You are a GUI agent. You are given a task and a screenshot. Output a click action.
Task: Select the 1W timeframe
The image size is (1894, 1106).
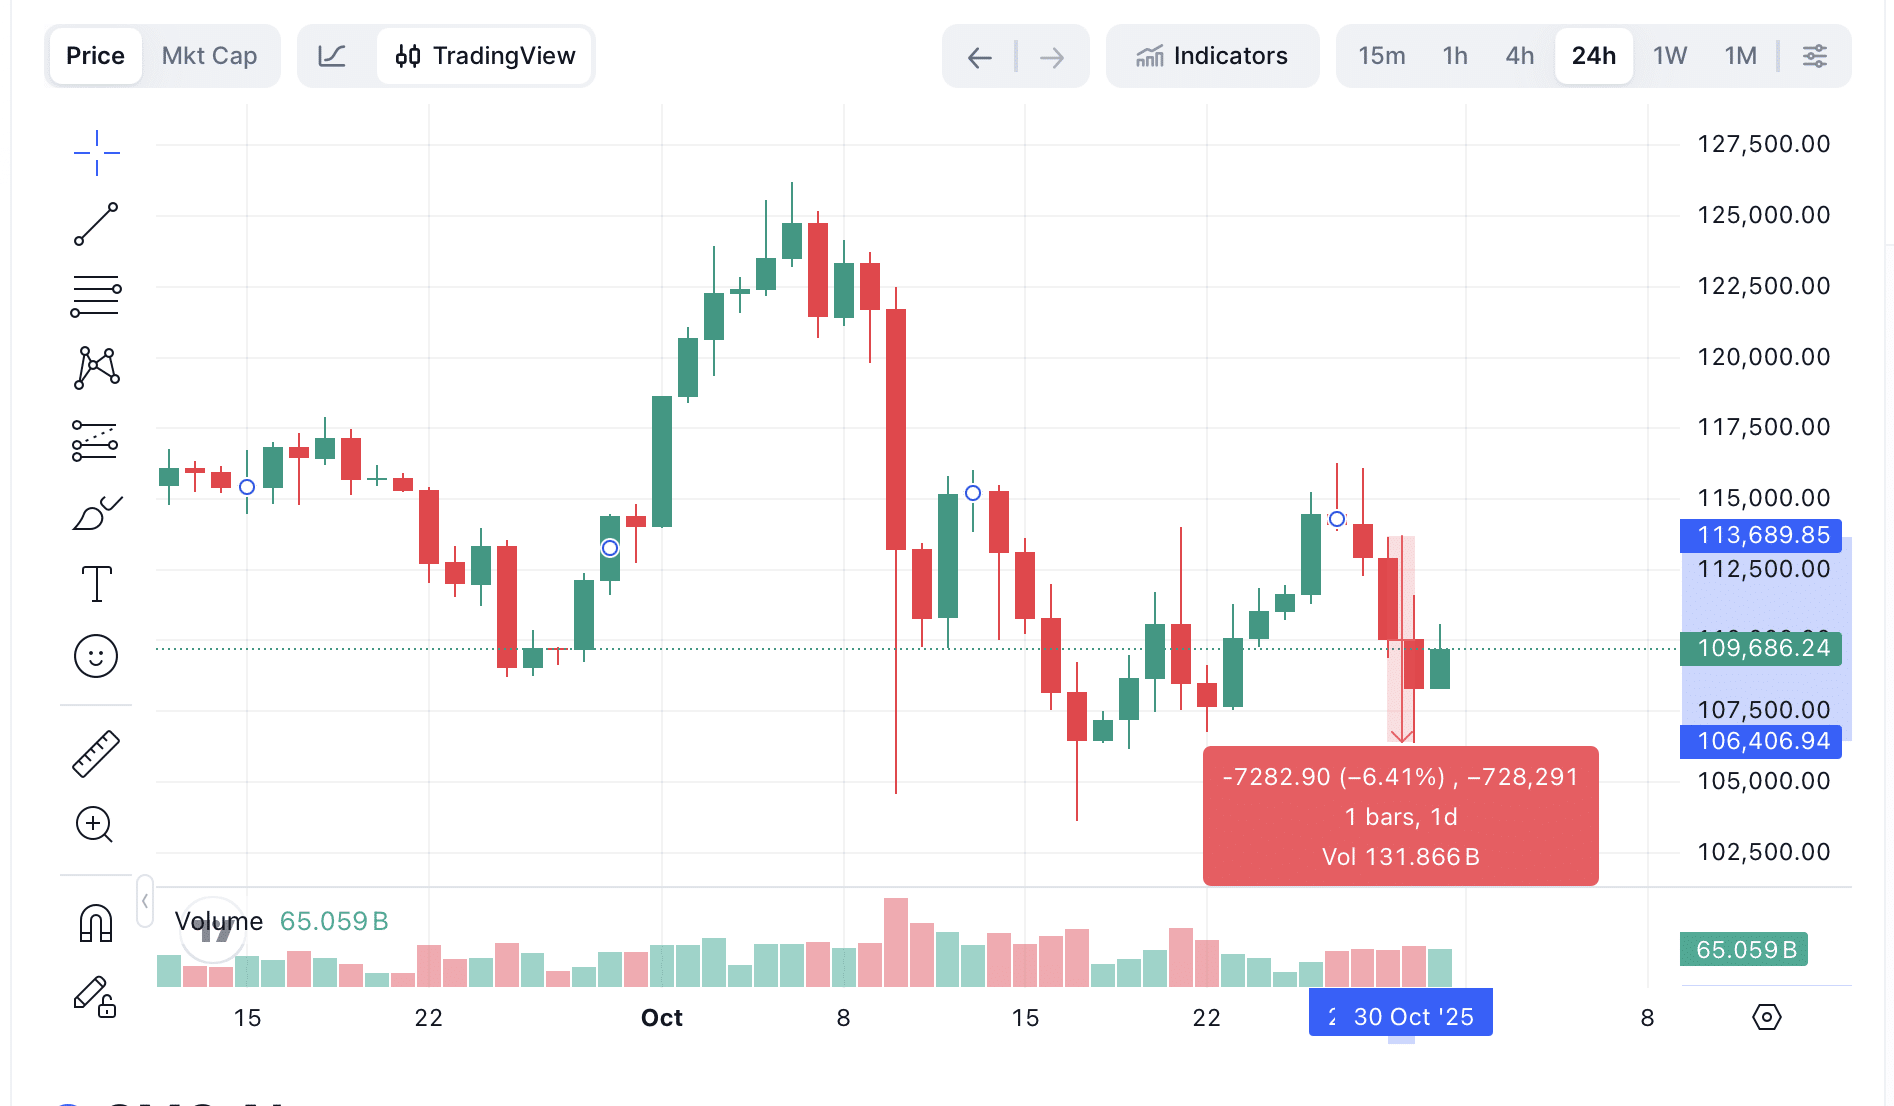coord(1669,56)
